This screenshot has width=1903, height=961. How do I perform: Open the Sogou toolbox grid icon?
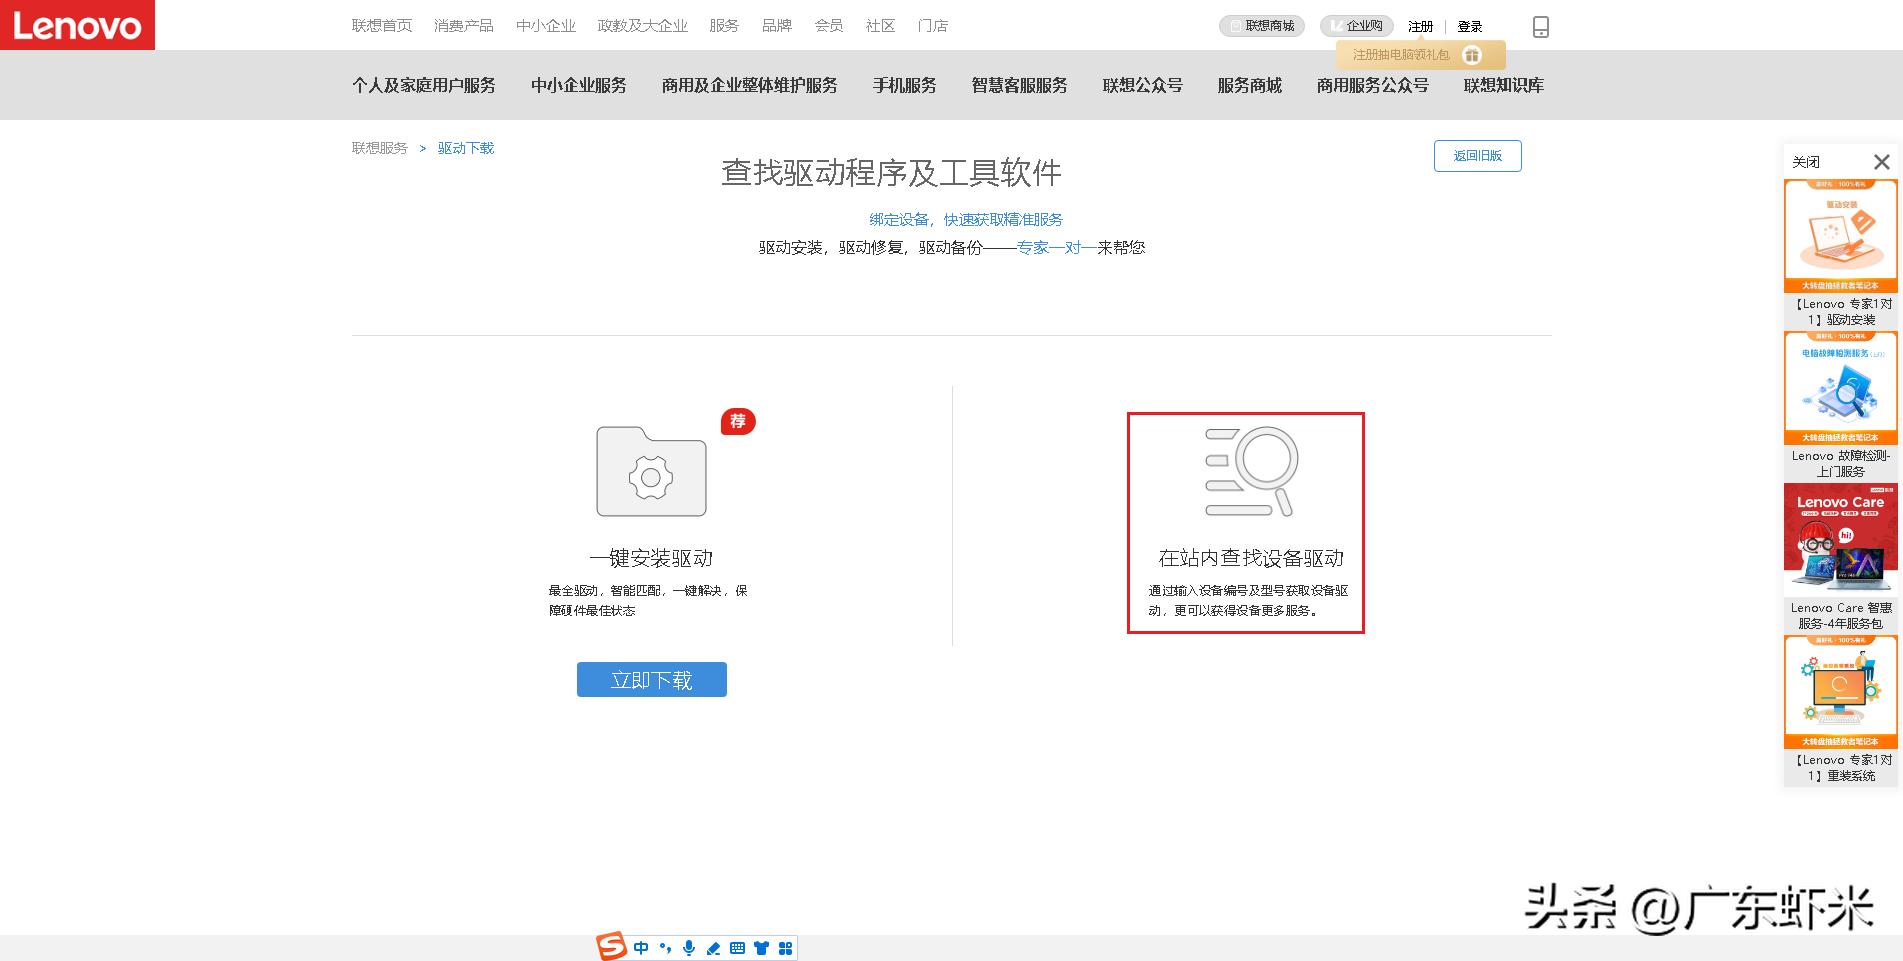point(787,947)
